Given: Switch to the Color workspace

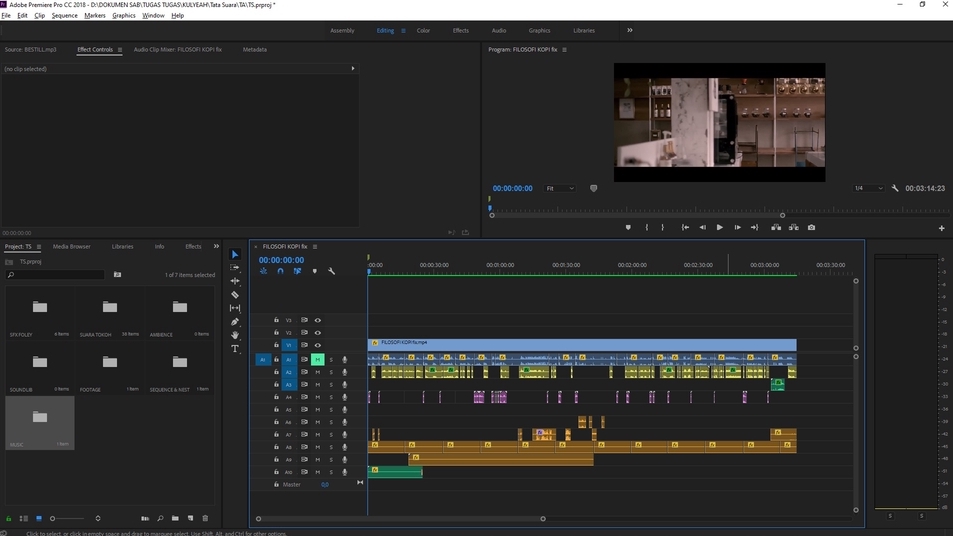Looking at the screenshot, I should click(x=423, y=30).
